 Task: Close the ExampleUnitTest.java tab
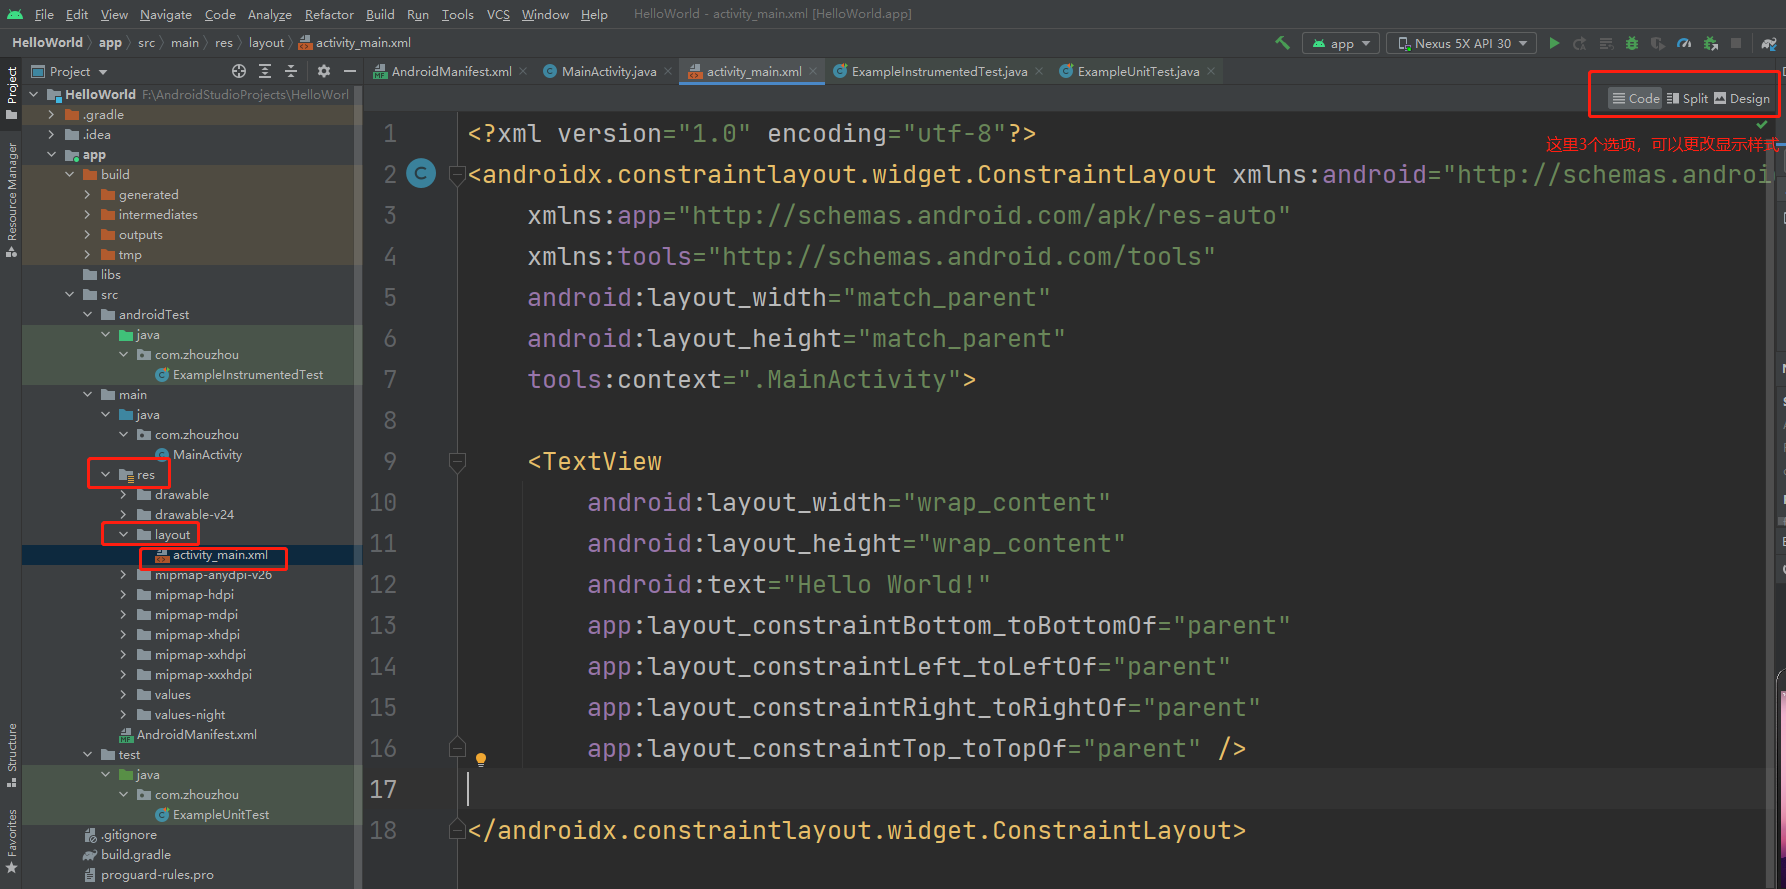point(1211,71)
